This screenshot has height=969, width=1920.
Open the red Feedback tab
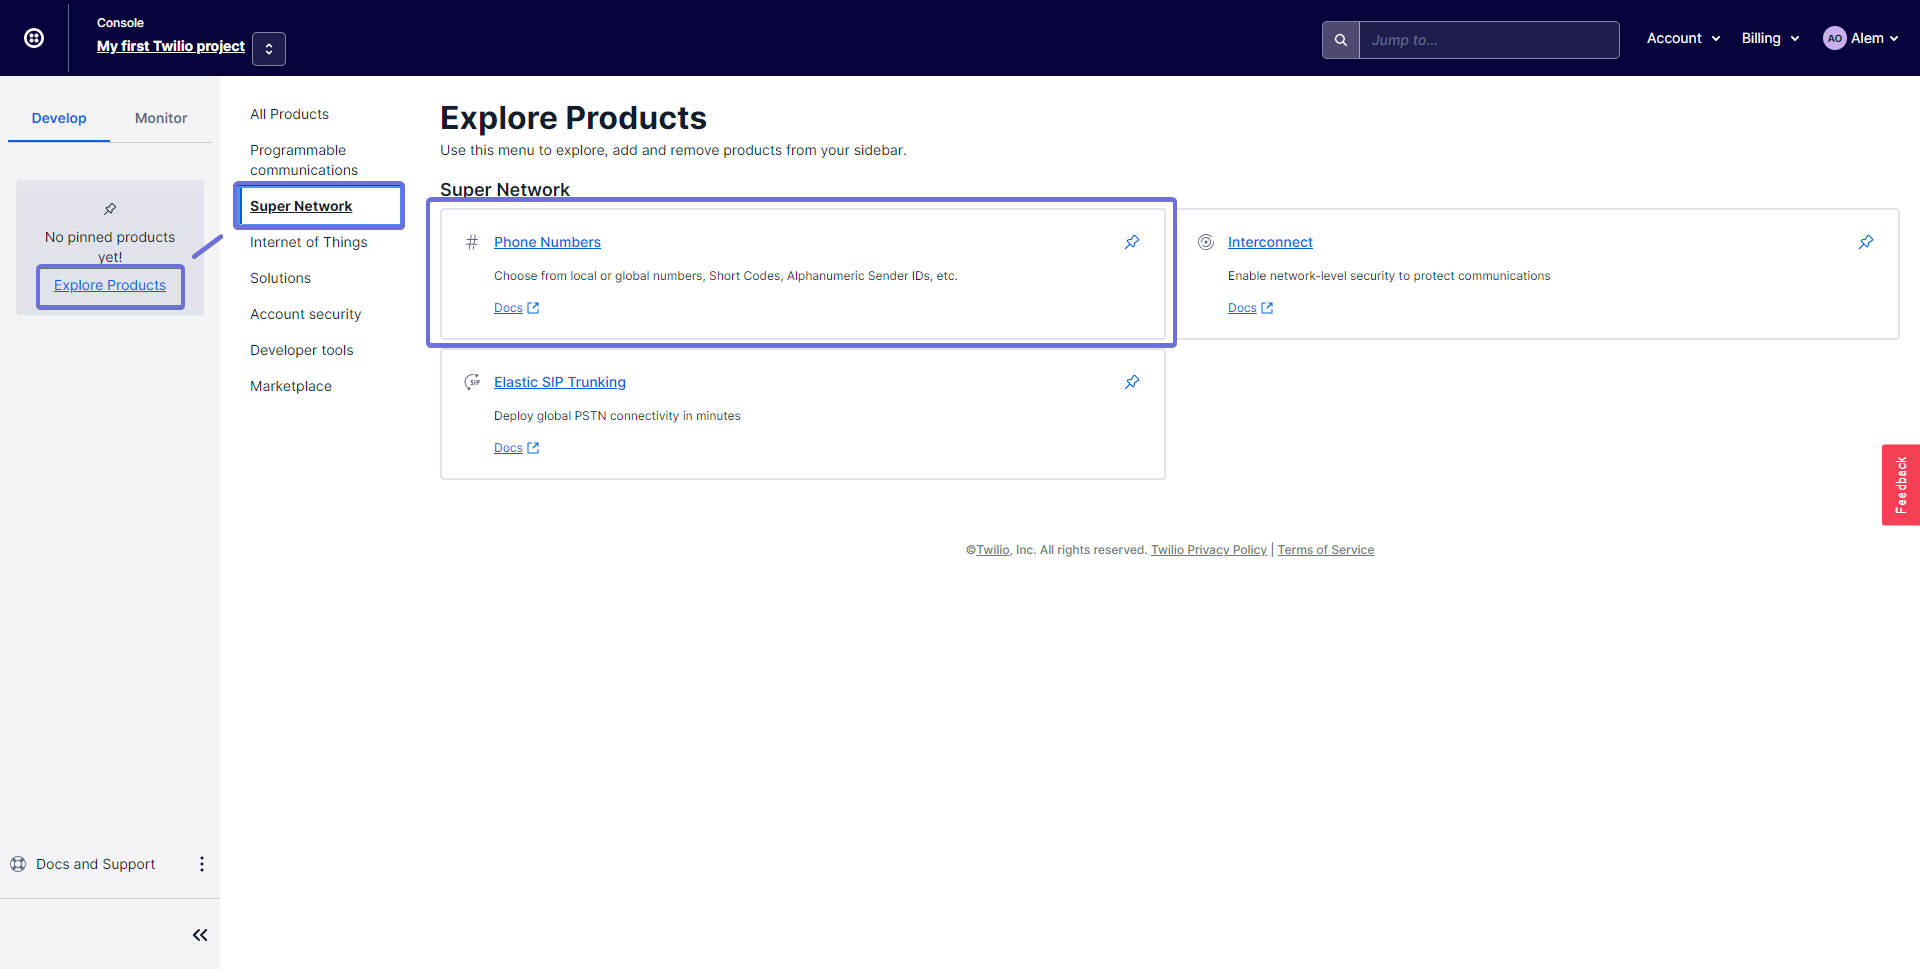click(x=1901, y=485)
